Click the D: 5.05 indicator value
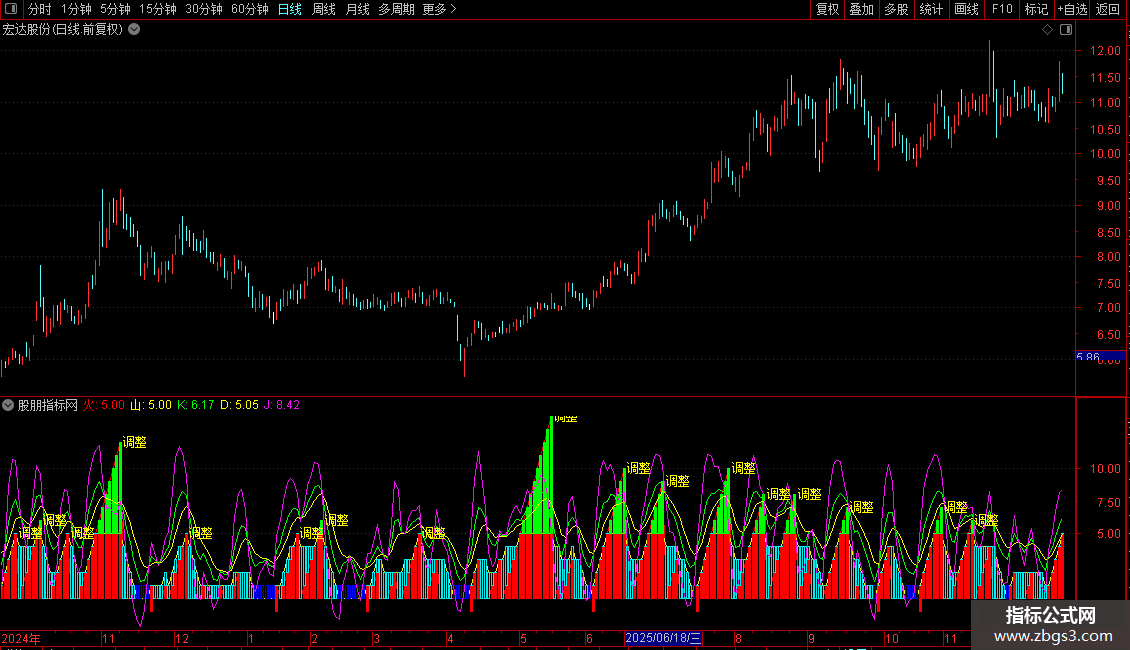The image size is (1130, 650). click(x=239, y=405)
